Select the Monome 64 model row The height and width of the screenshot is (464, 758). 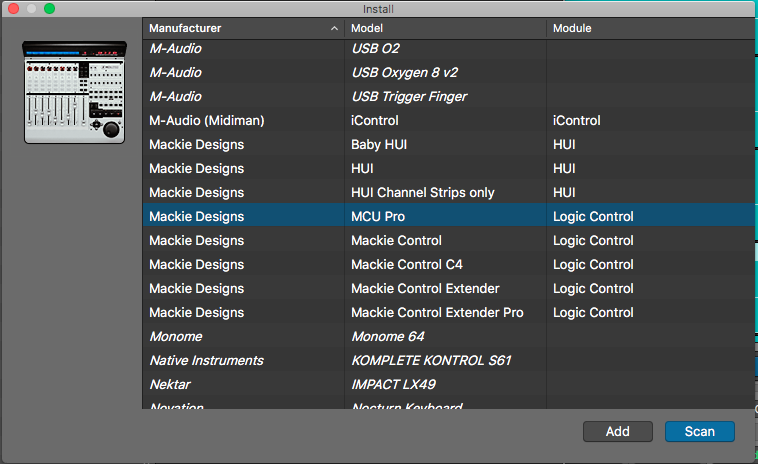449,336
